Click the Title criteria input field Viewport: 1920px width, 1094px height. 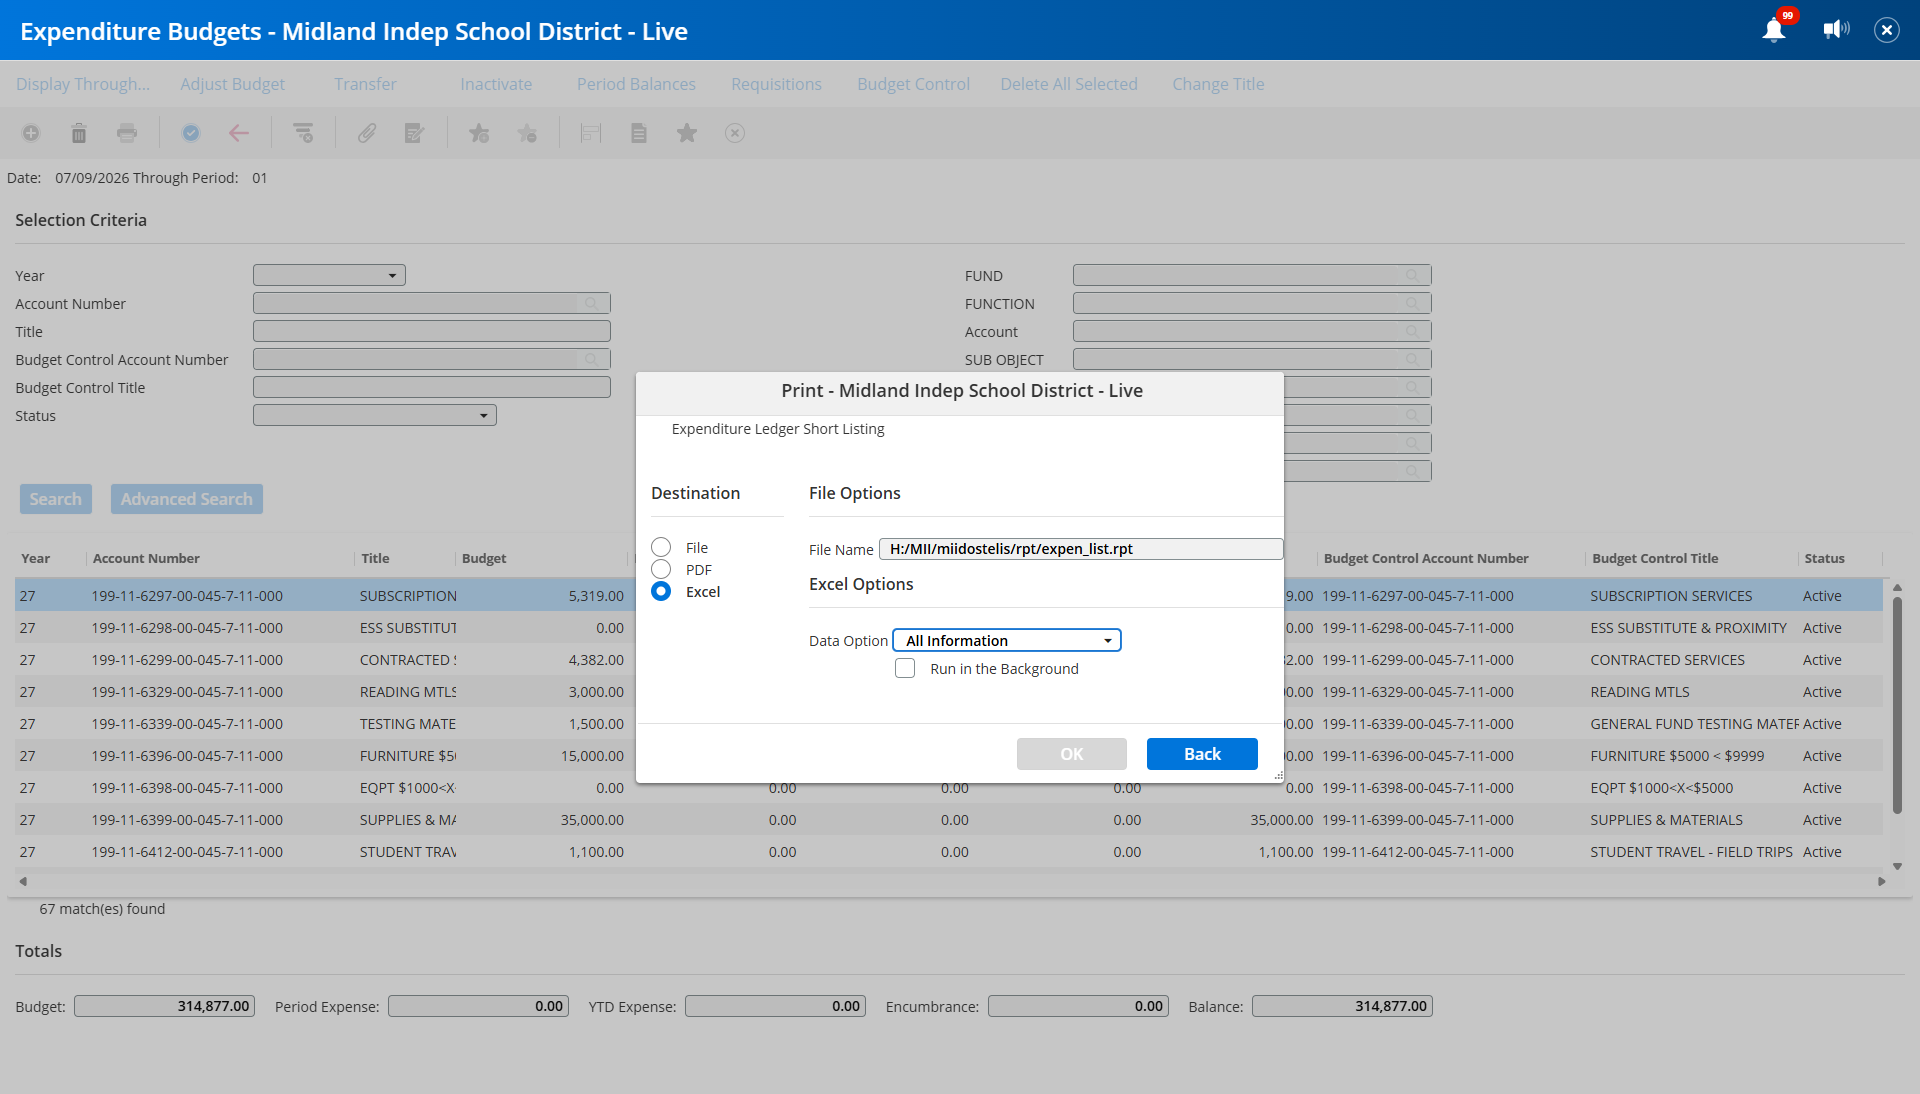coord(432,331)
